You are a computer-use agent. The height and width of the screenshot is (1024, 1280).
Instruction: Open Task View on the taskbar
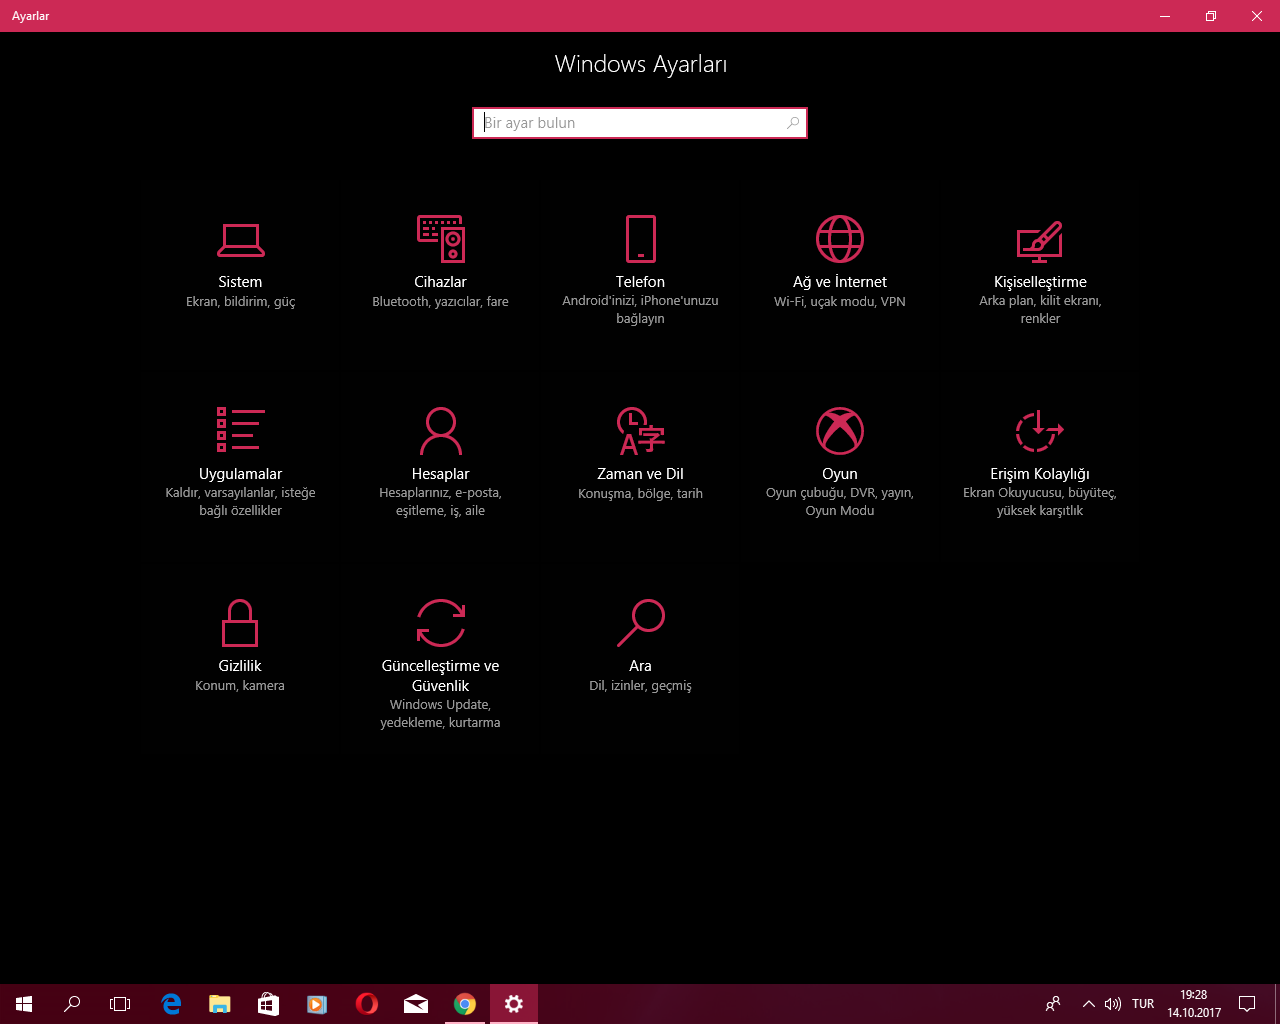point(120,1004)
